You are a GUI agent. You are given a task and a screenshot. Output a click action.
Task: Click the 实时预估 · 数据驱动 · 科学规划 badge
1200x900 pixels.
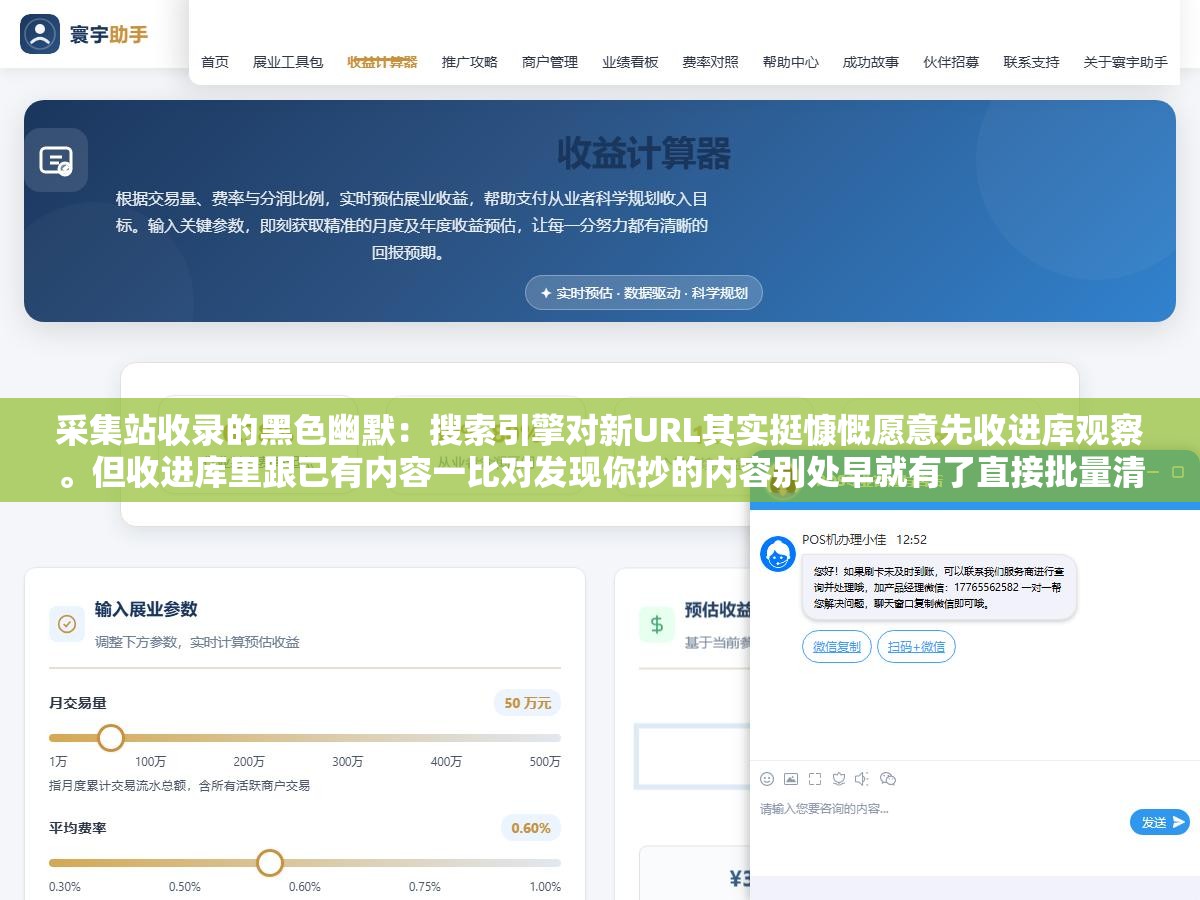pos(644,293)
